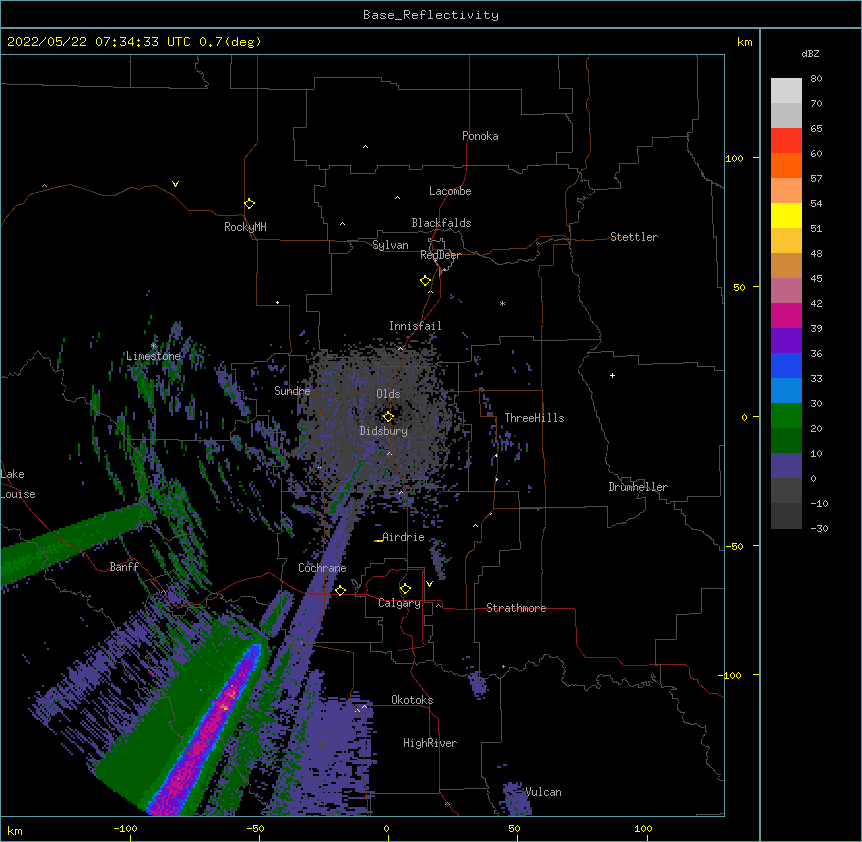The height and width of the screenshot is (842, 862).
Task: Click the km label at top right
Action: click(744, 42)
